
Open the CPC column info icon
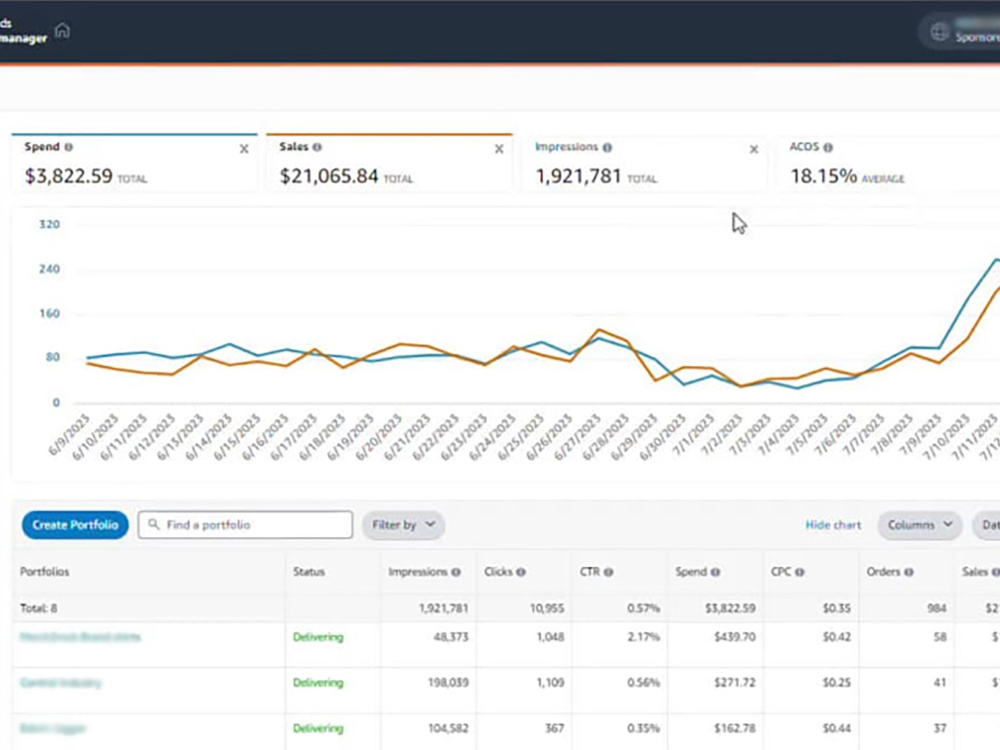800,572
